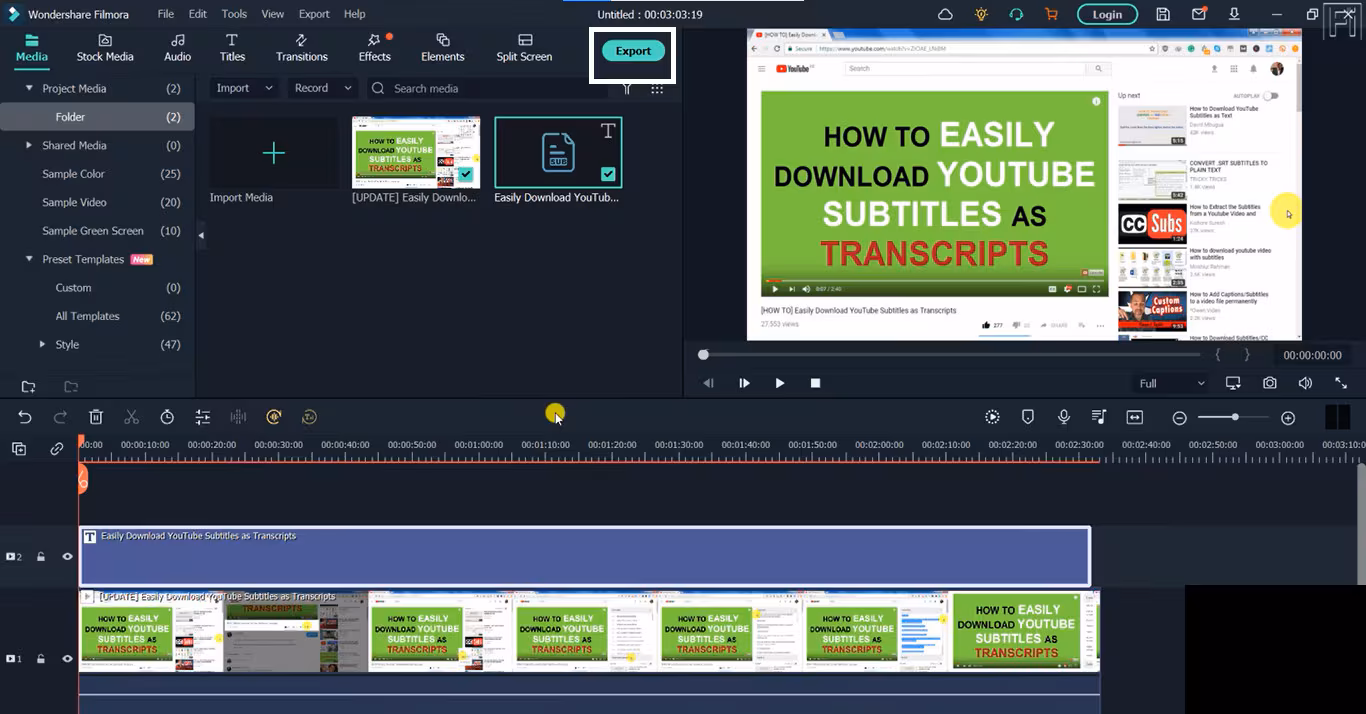Image resolution: width=1366 pixels, height=714 pixels.
Task: Save project with the floppy disk icon
Action: pos(1163,14)
